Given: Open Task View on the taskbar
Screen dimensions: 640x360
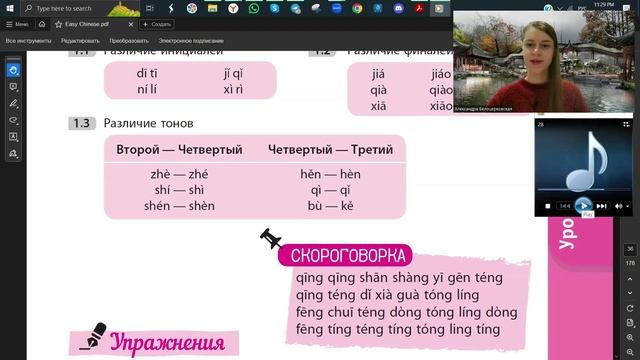Looking at the screenshot, I should [150, 8].
